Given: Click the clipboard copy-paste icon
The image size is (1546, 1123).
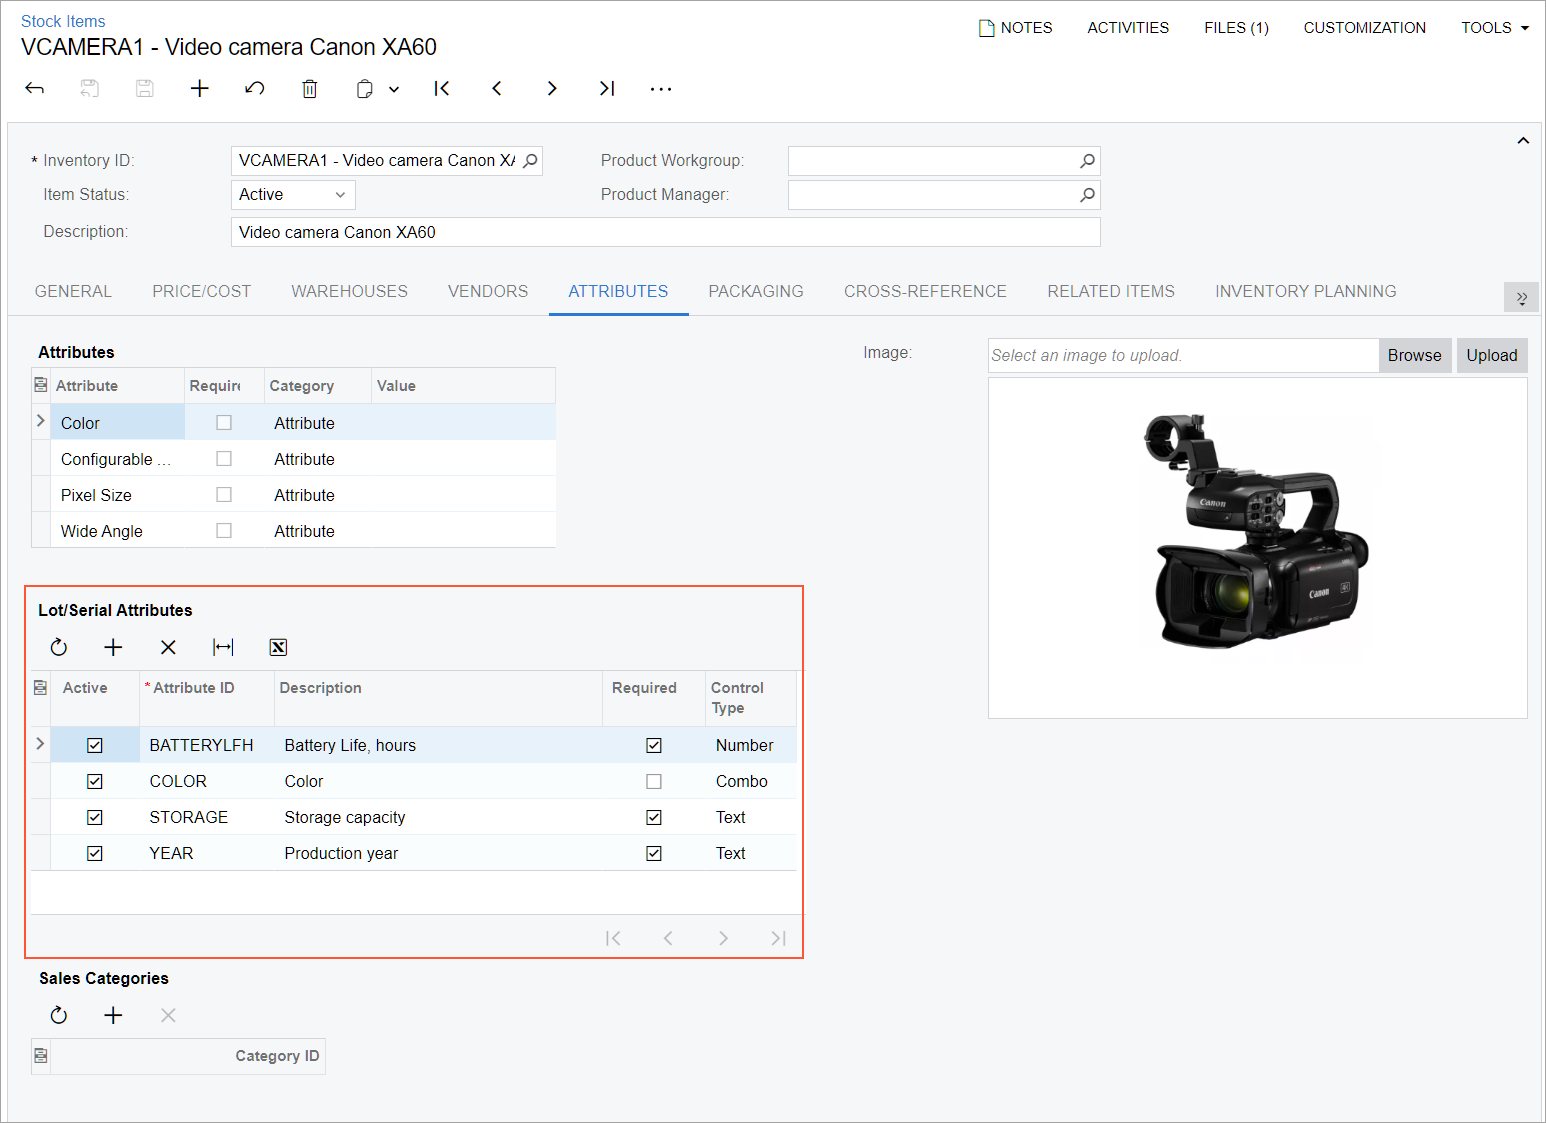Looking at the screenshot, I should pos(365,89).
